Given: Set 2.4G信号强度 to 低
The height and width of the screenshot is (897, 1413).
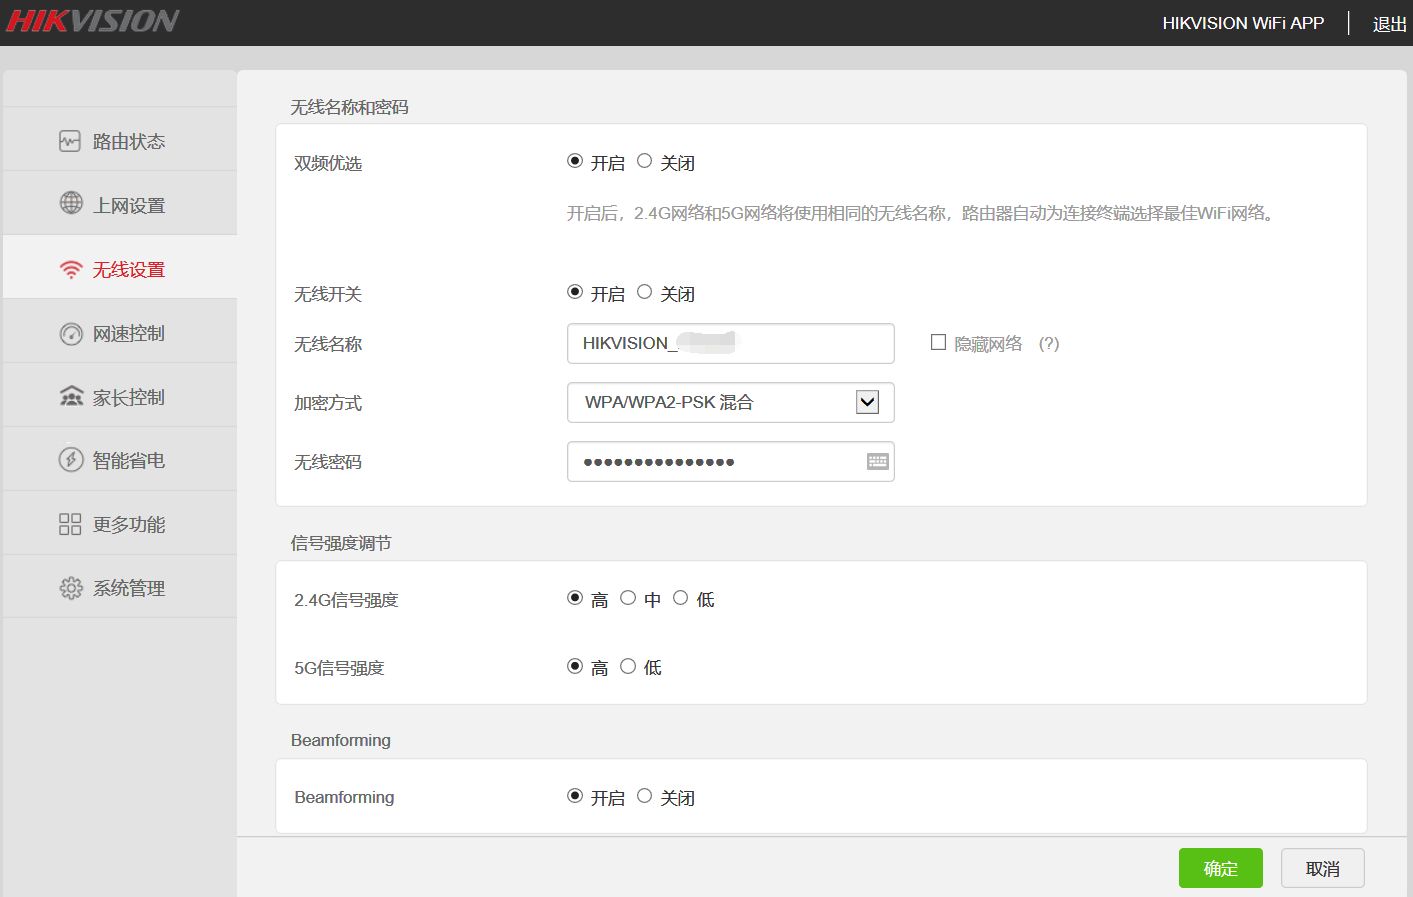Looking at the screenshot, I should (x=681, y=598).
